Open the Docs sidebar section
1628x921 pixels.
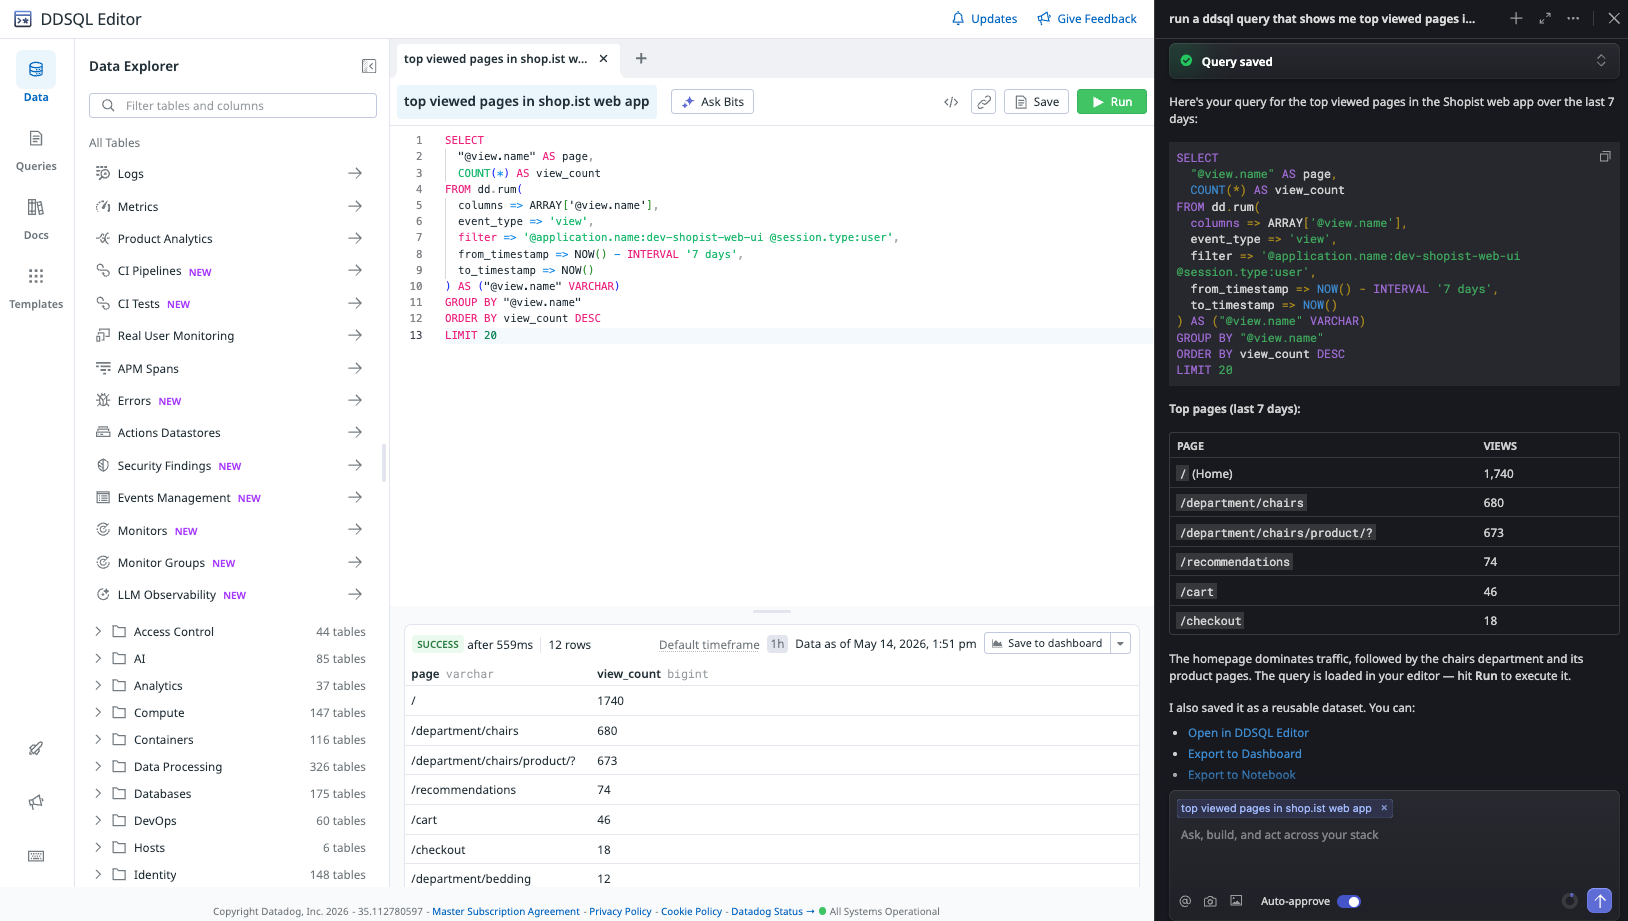click(x=36, y=217)
